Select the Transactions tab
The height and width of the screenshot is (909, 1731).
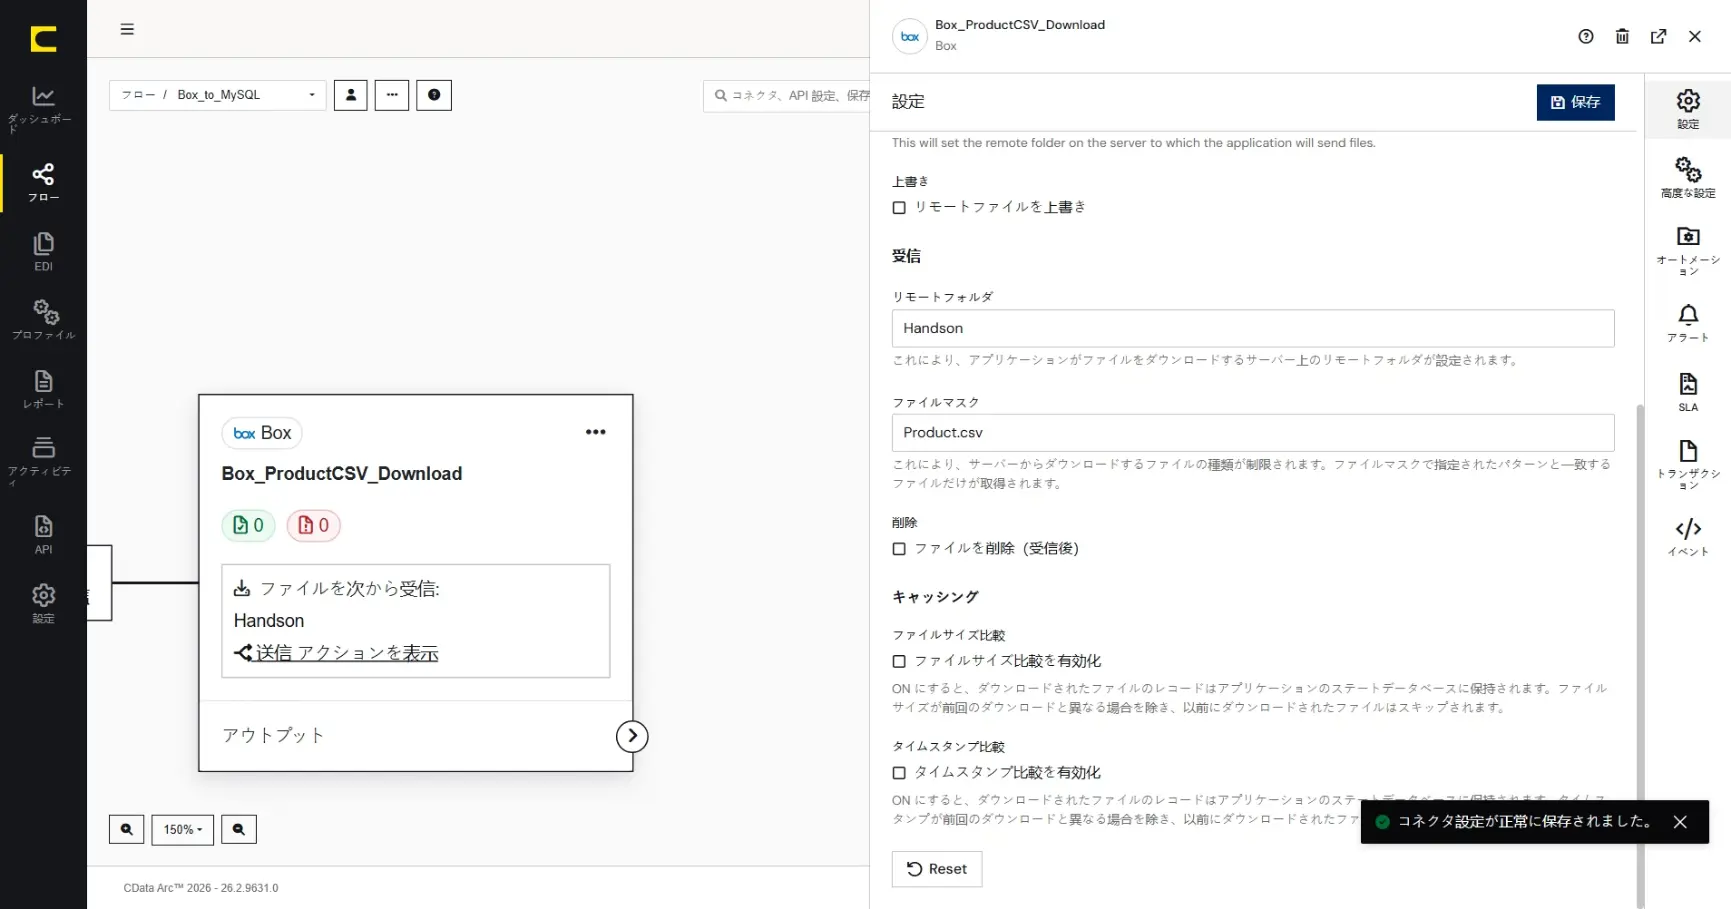pos(1688,464)
